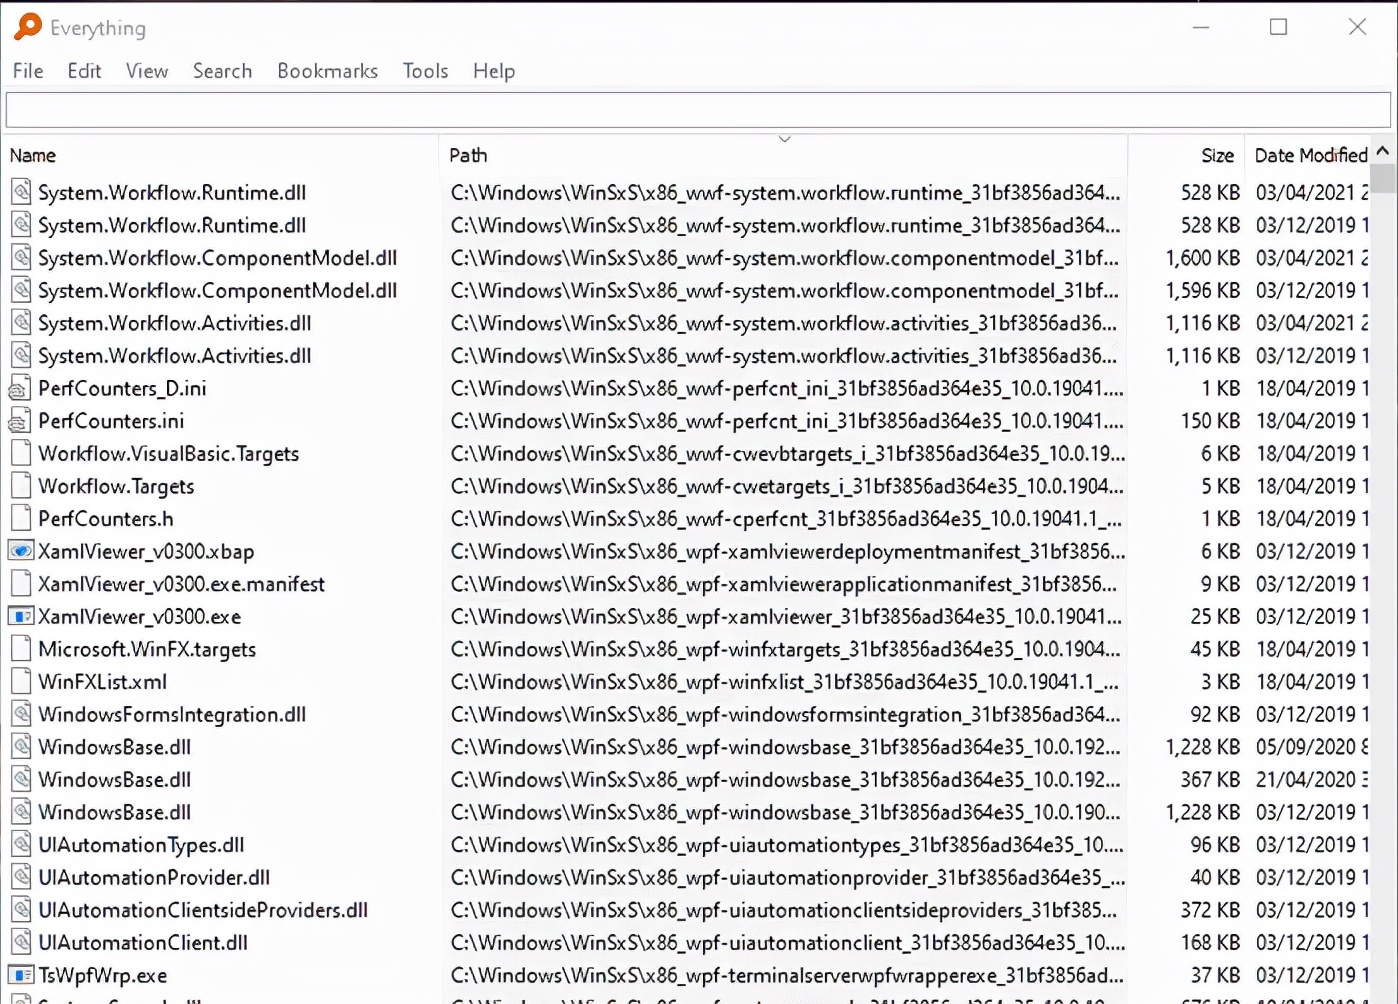Screen dimensions: 1398x1004
Task: Open the Search menu
Action: [222, 70]
